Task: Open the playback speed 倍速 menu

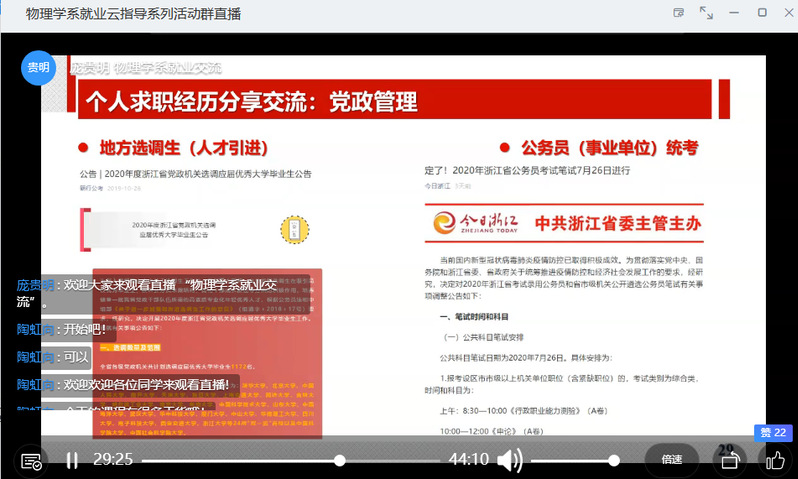Action: coord(671,460)
